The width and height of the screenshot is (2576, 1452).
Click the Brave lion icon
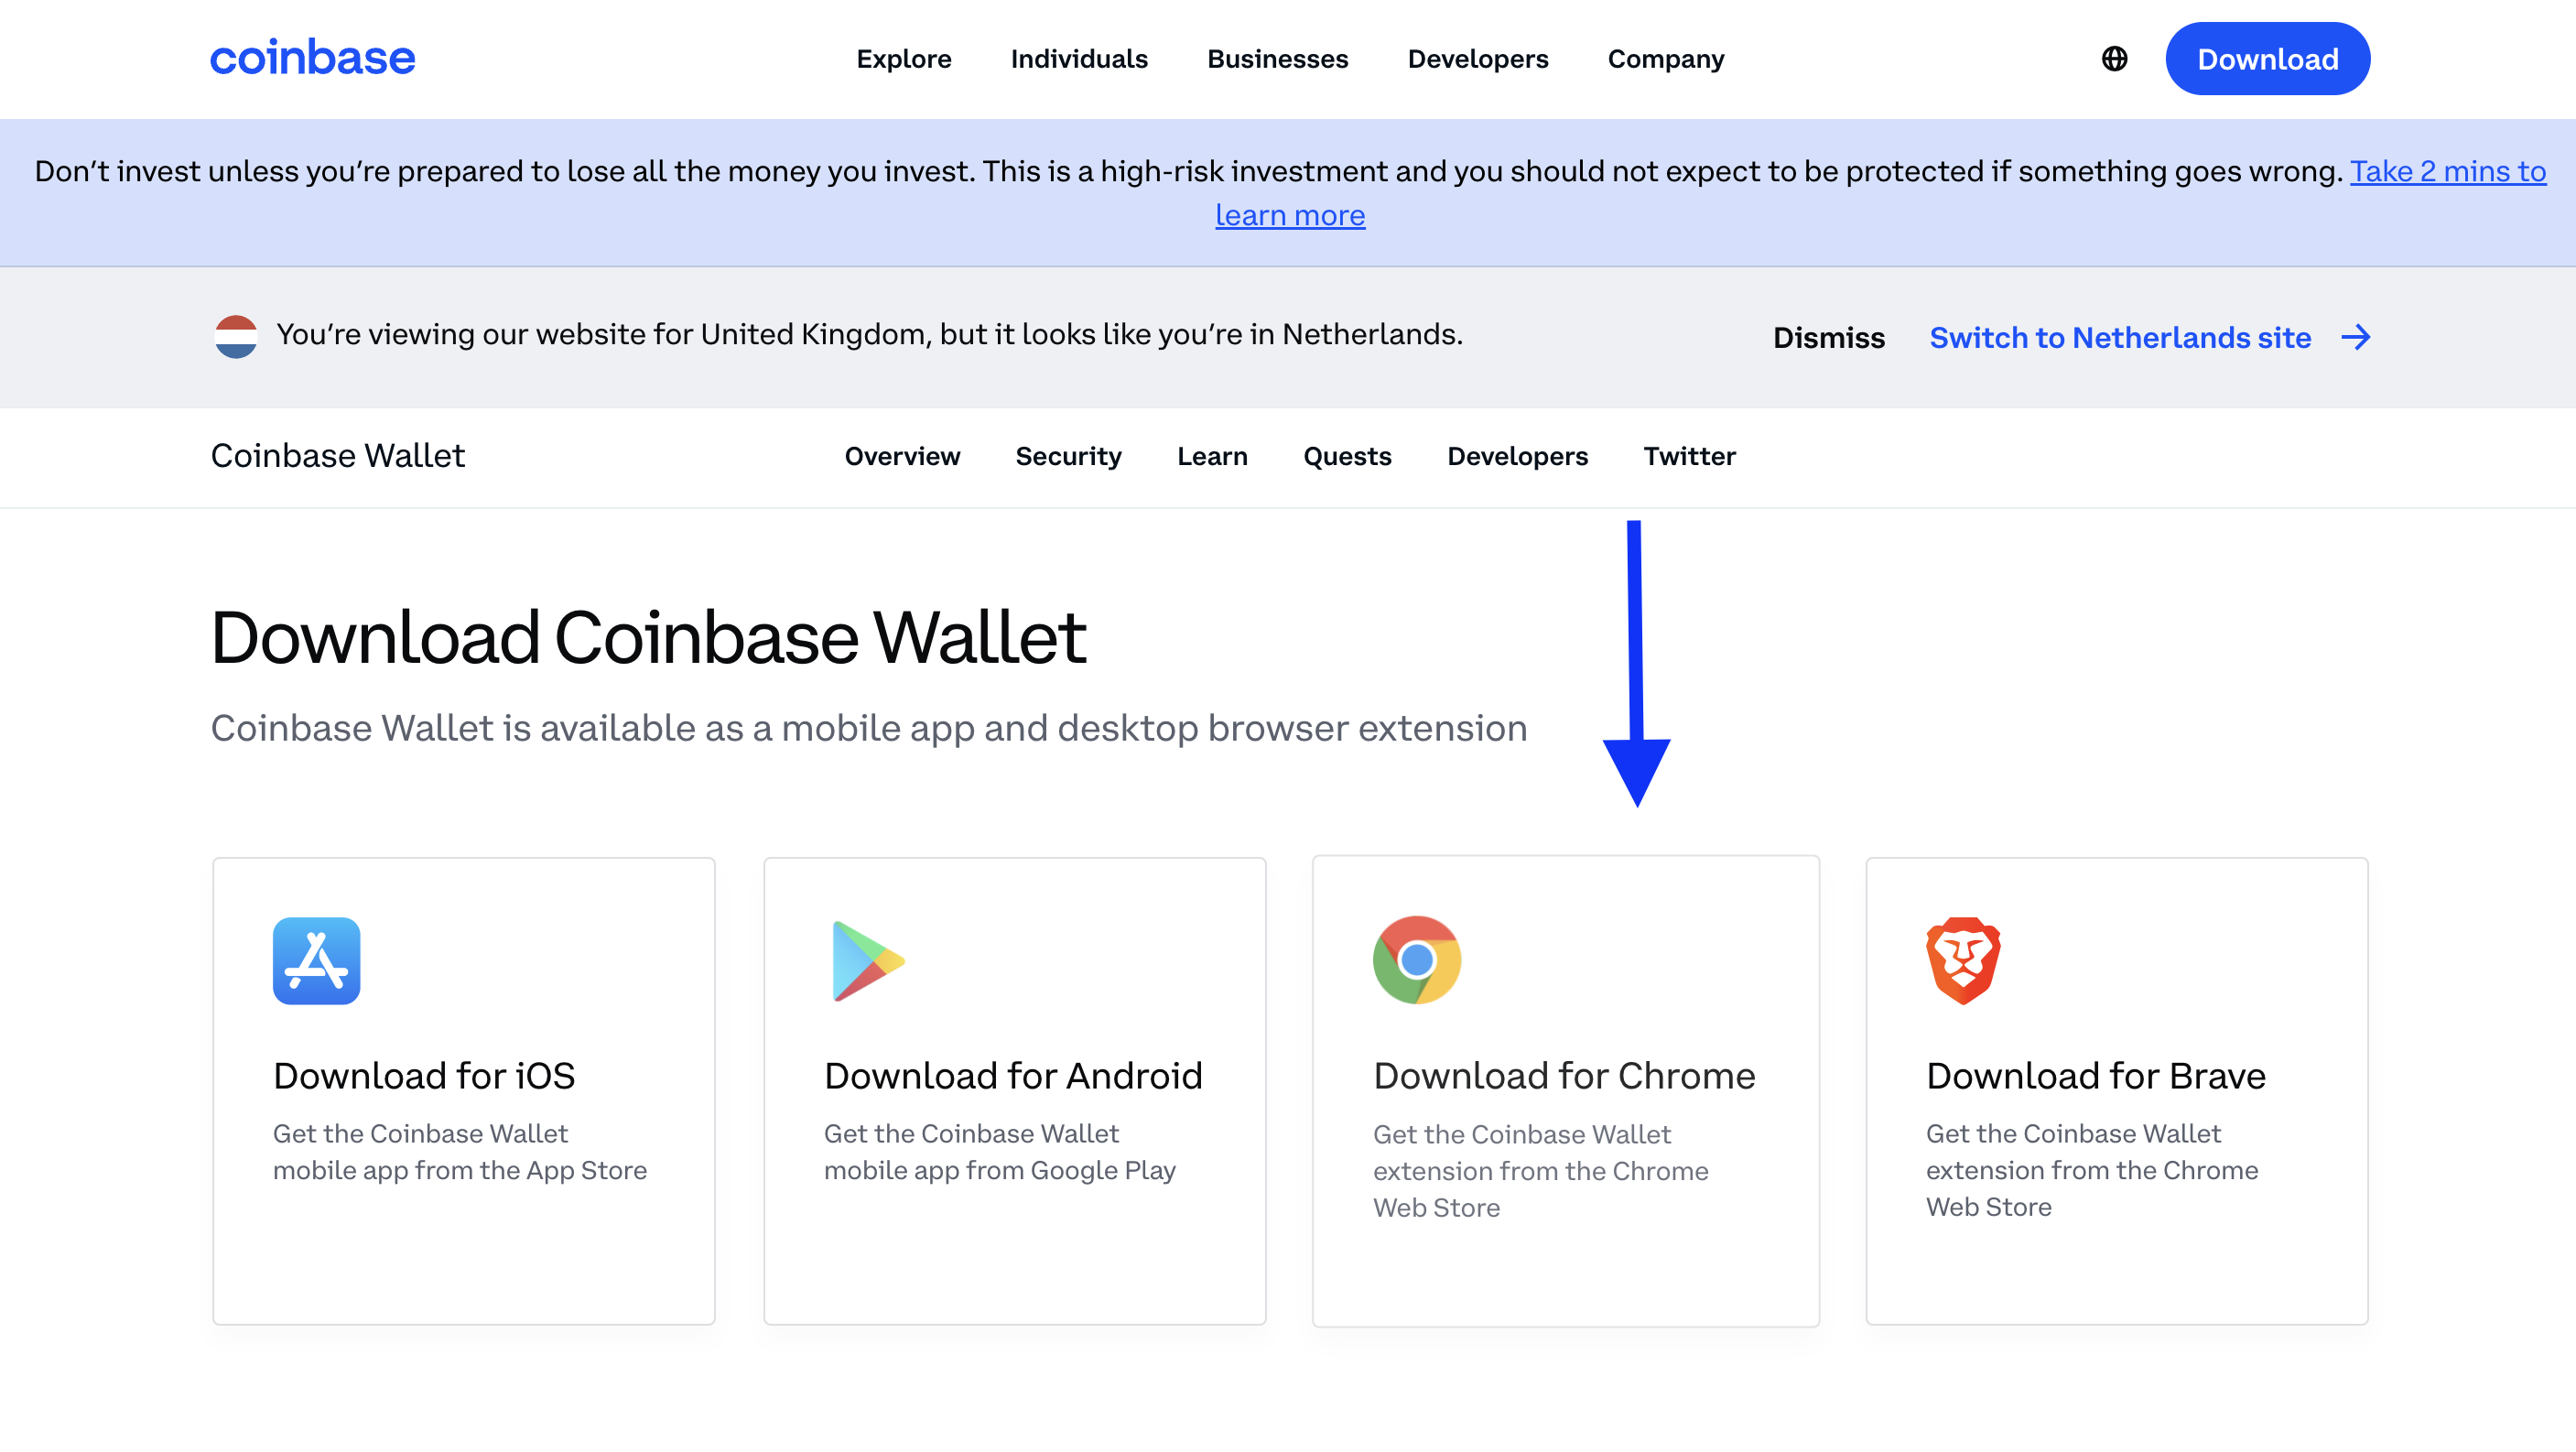pos(1963,961)
